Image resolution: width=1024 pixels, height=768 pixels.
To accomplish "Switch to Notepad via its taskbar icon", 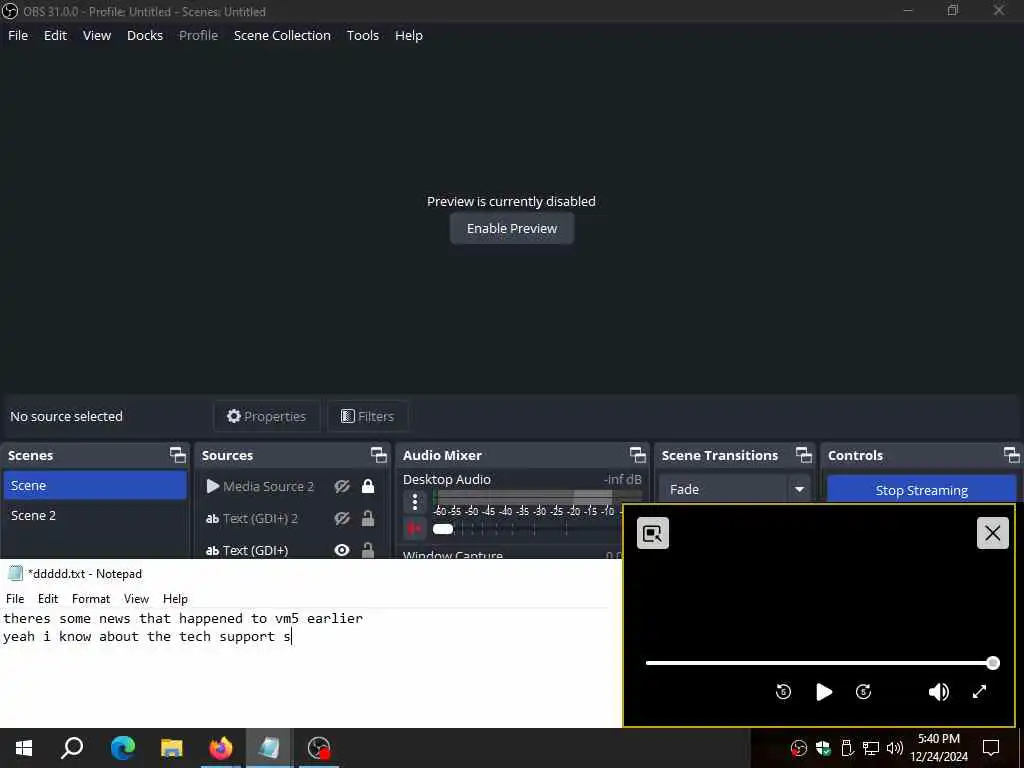I will point(269,748).
